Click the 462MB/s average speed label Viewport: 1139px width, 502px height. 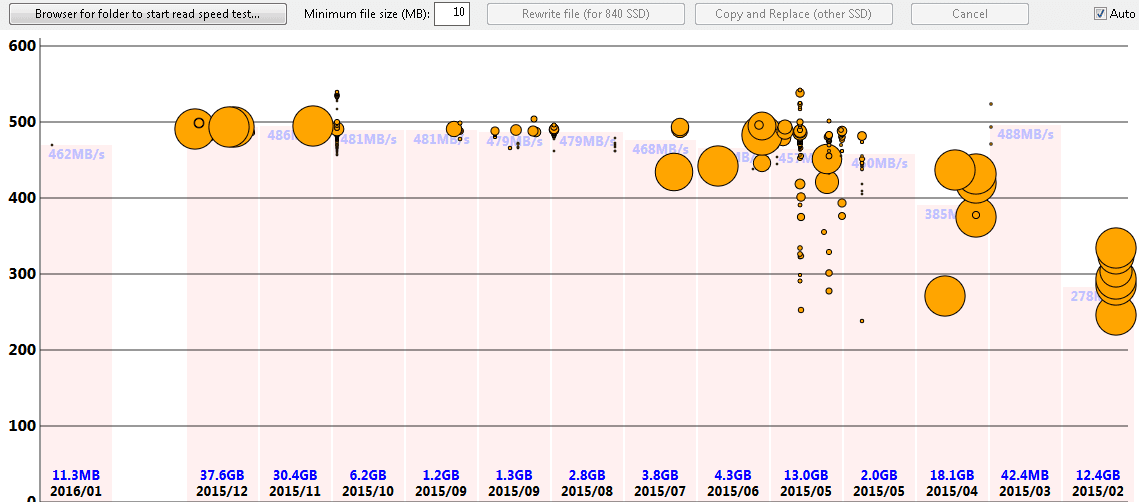78,154
